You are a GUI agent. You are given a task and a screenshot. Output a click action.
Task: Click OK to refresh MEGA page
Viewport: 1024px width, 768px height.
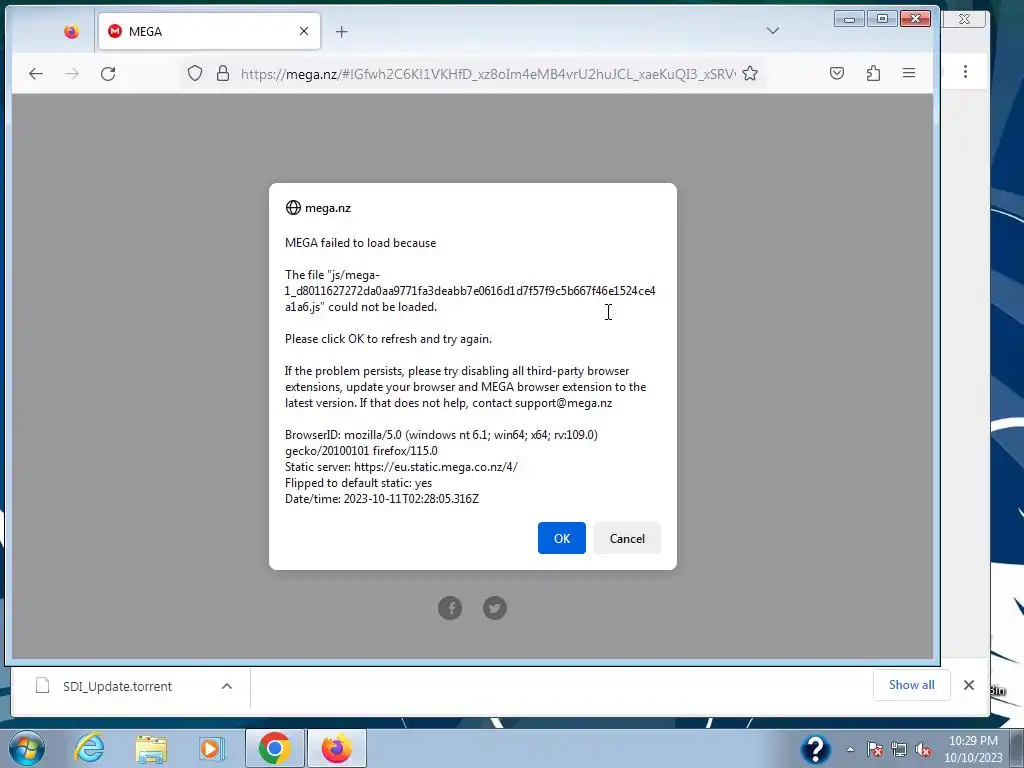(561, 538)
